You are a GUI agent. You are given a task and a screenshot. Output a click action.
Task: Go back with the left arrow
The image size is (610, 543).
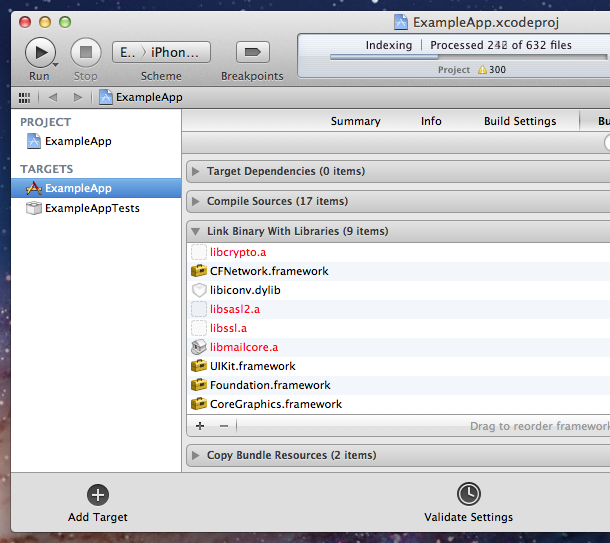(x=53, y=97)
